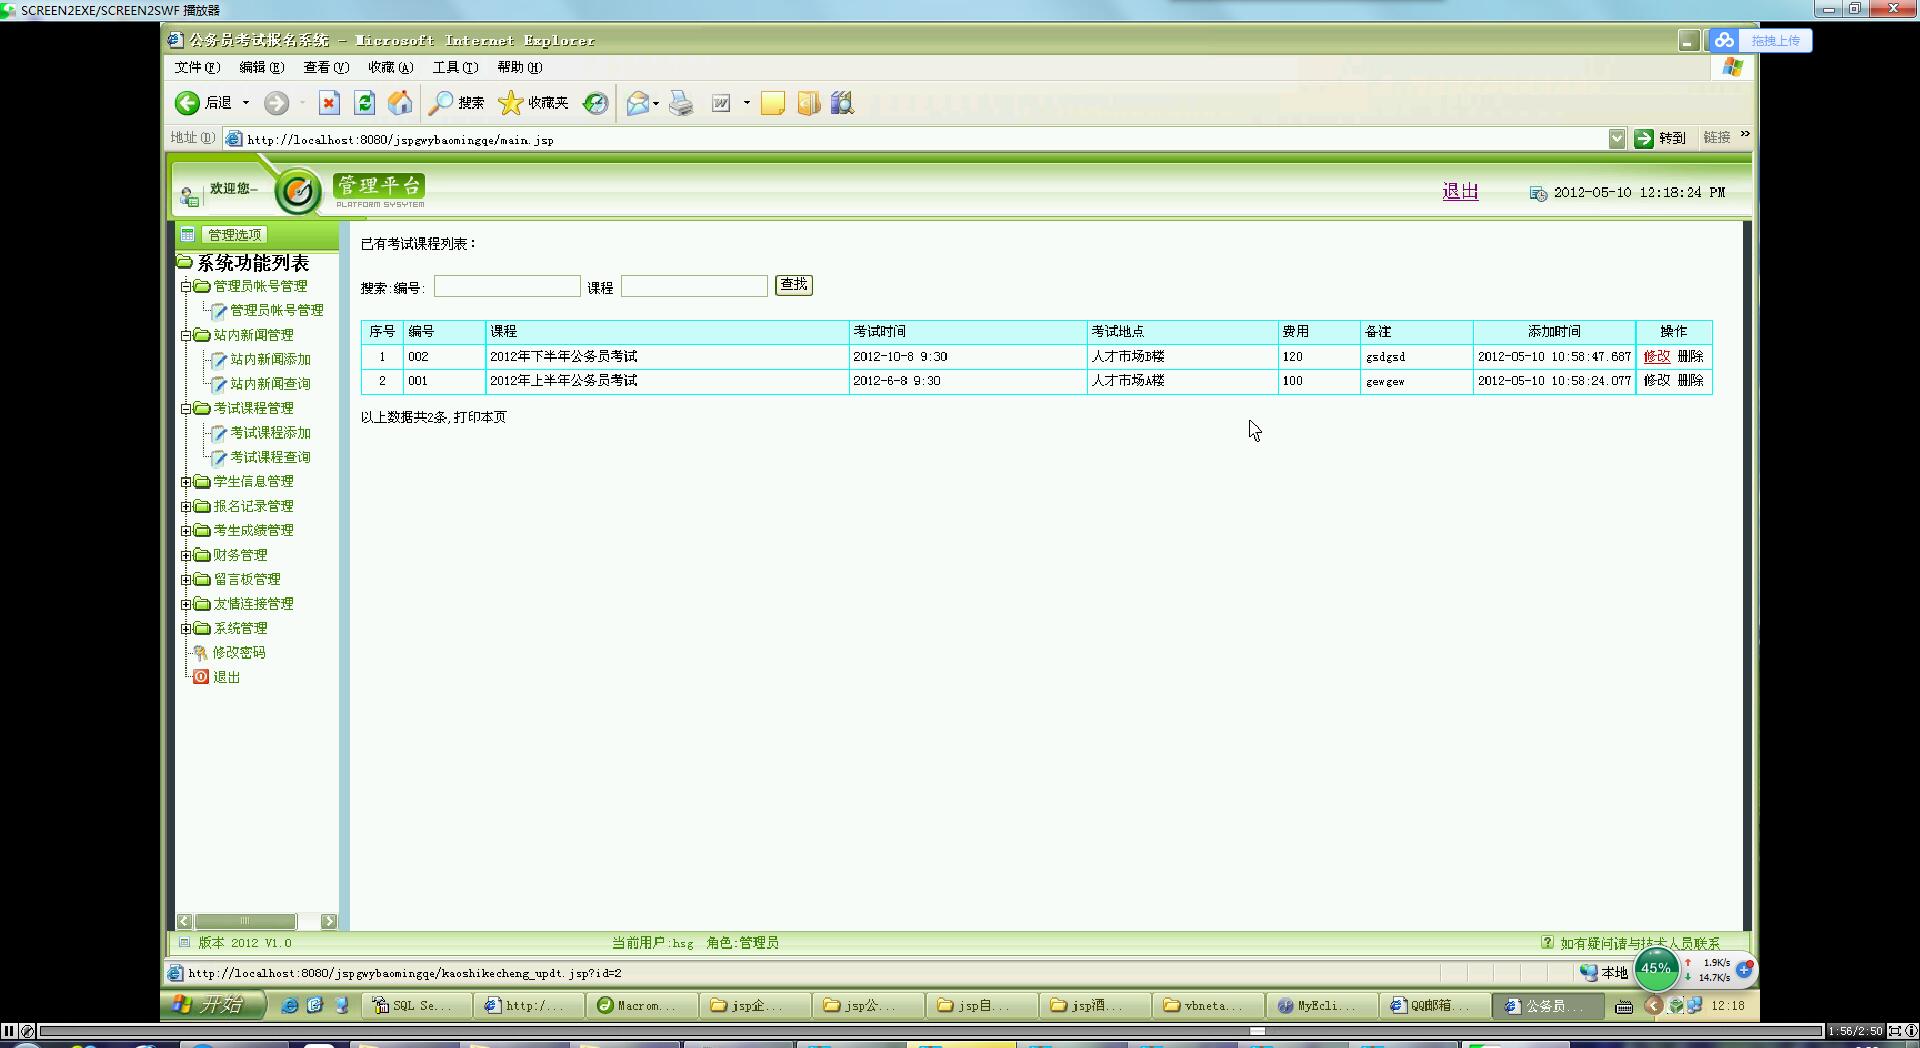Image resolution: width=1920 pixels, height=1048 pixels.
Task: Open the Search (搜索) toolbar button
Action: tap(456, 103)
